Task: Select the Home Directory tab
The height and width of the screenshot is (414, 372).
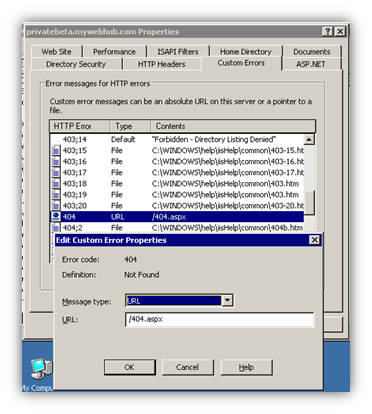Action: 246,52
